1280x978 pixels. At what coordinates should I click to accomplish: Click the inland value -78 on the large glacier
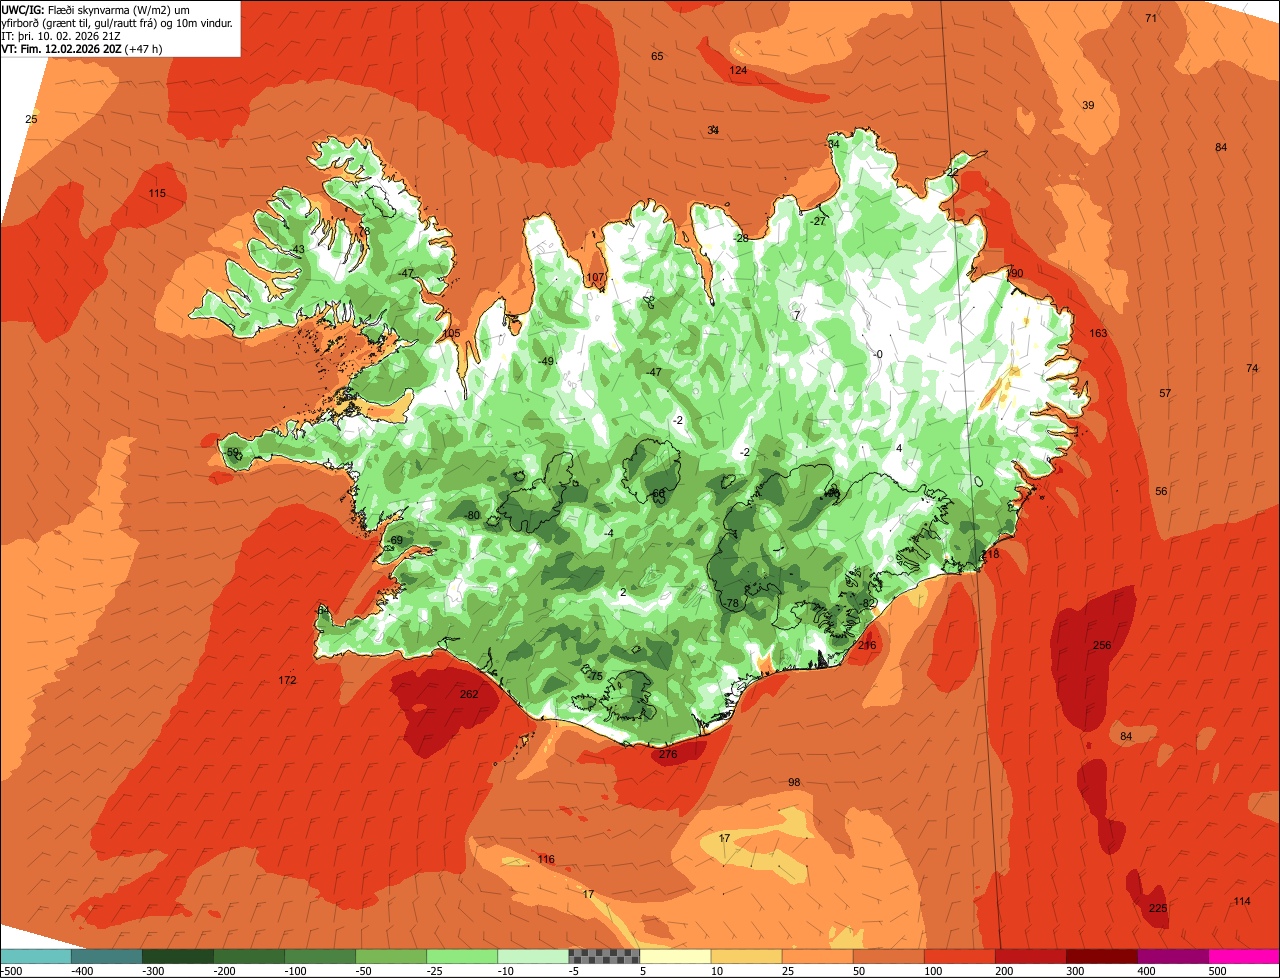pyautogui.click(x=731, y=603)
